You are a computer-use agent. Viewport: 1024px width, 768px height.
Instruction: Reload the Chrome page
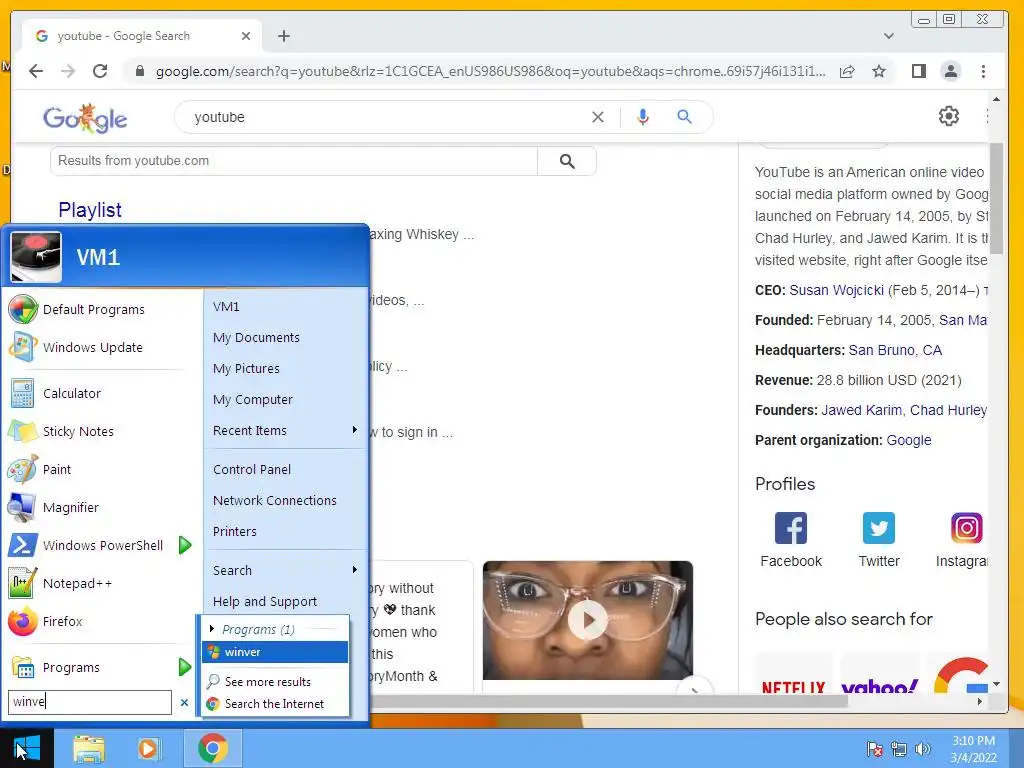[x=100, y=71]
